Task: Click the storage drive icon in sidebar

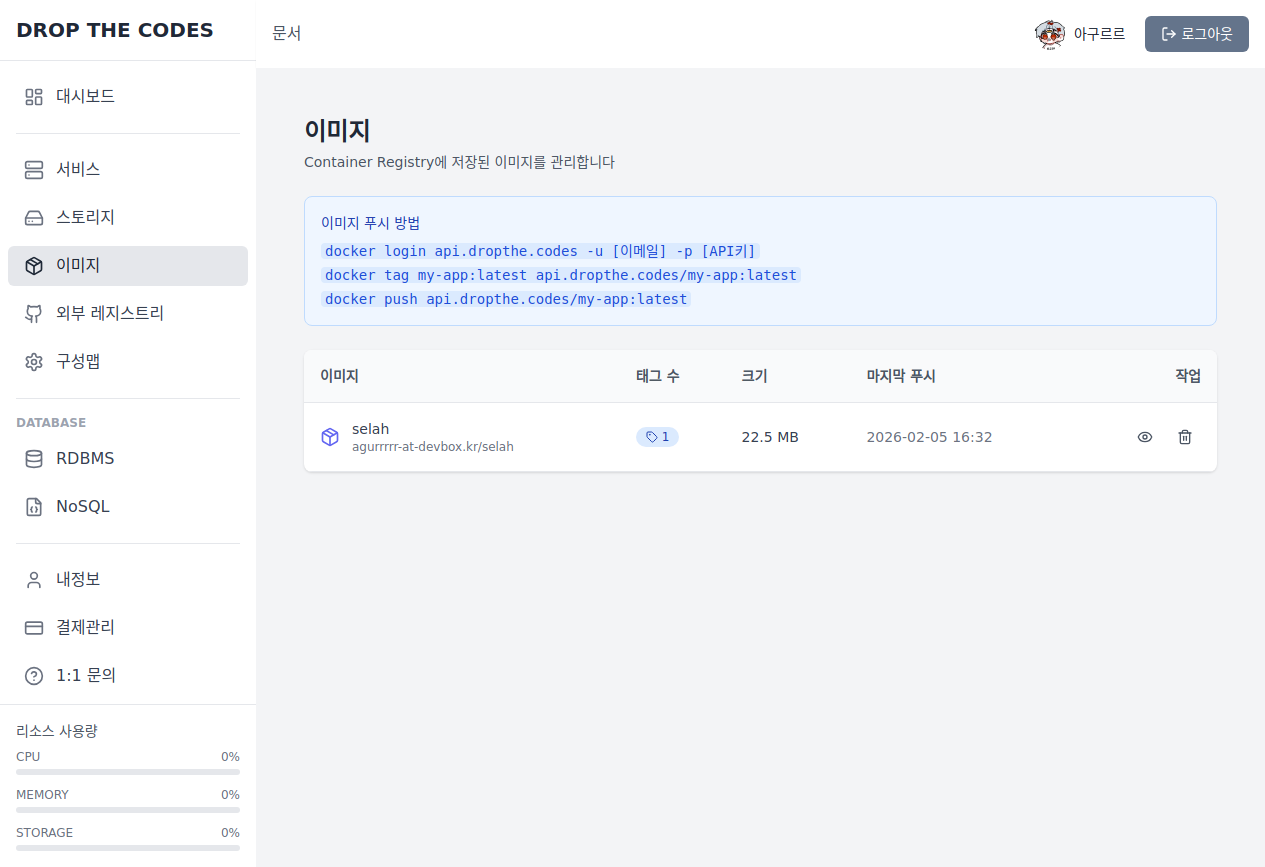Action: click(34, 218)
